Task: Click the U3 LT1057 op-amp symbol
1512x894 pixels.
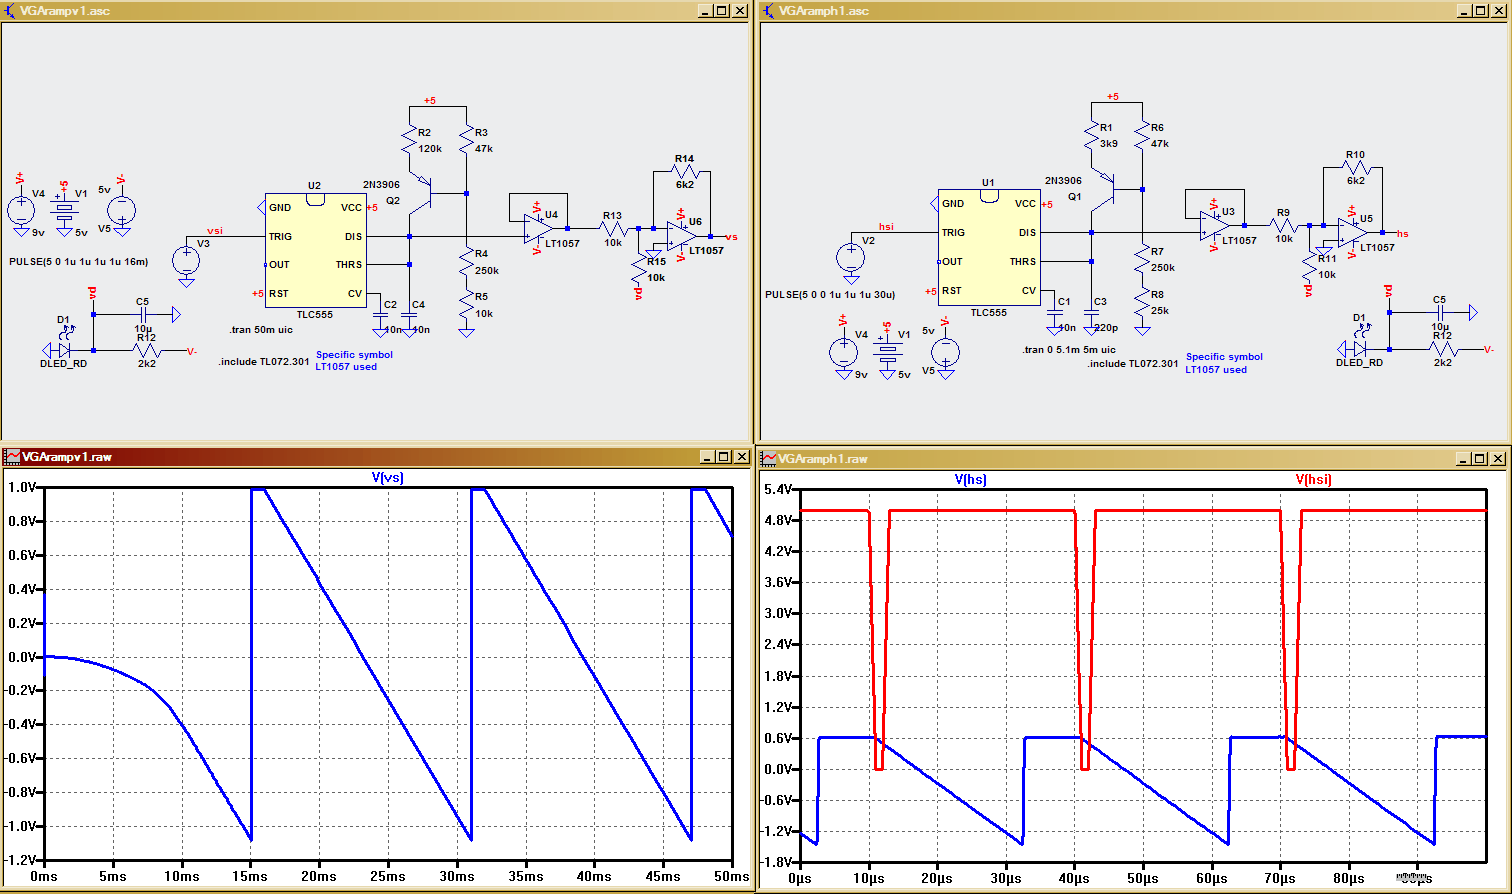Action: 1215,225
